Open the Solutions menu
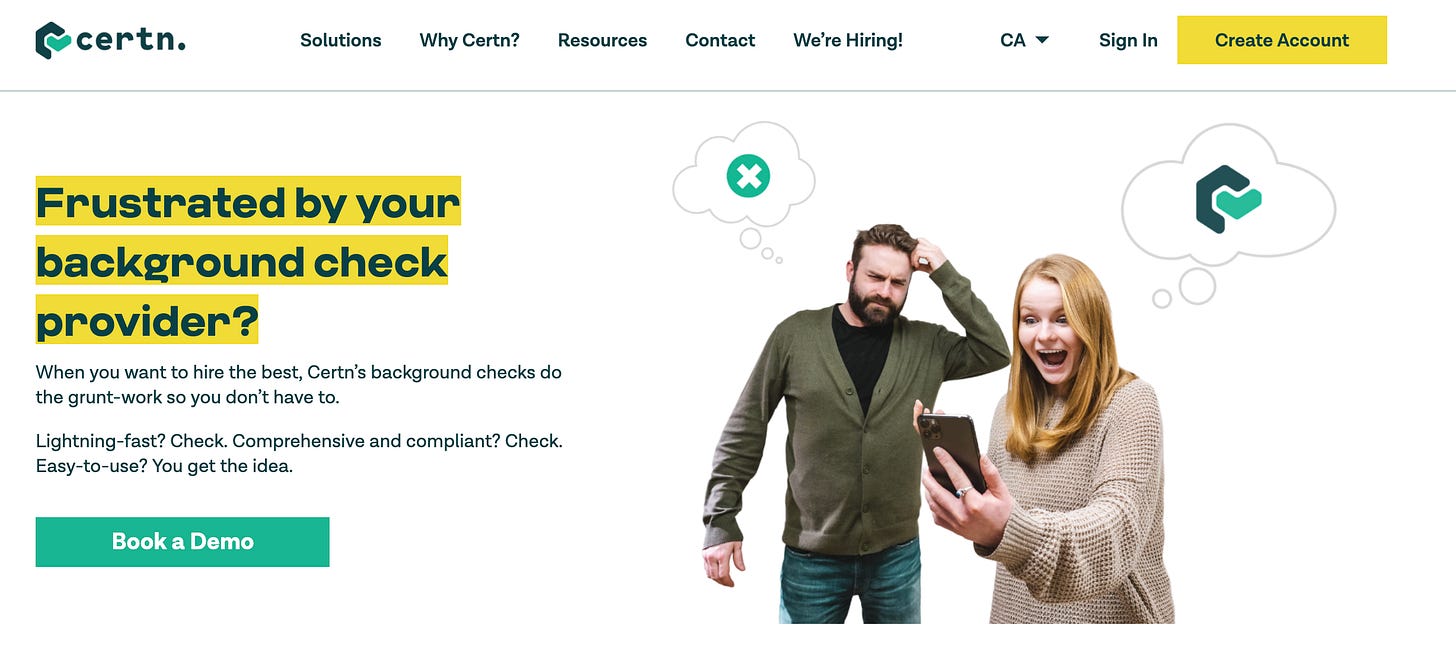 (x=340, y=40)
